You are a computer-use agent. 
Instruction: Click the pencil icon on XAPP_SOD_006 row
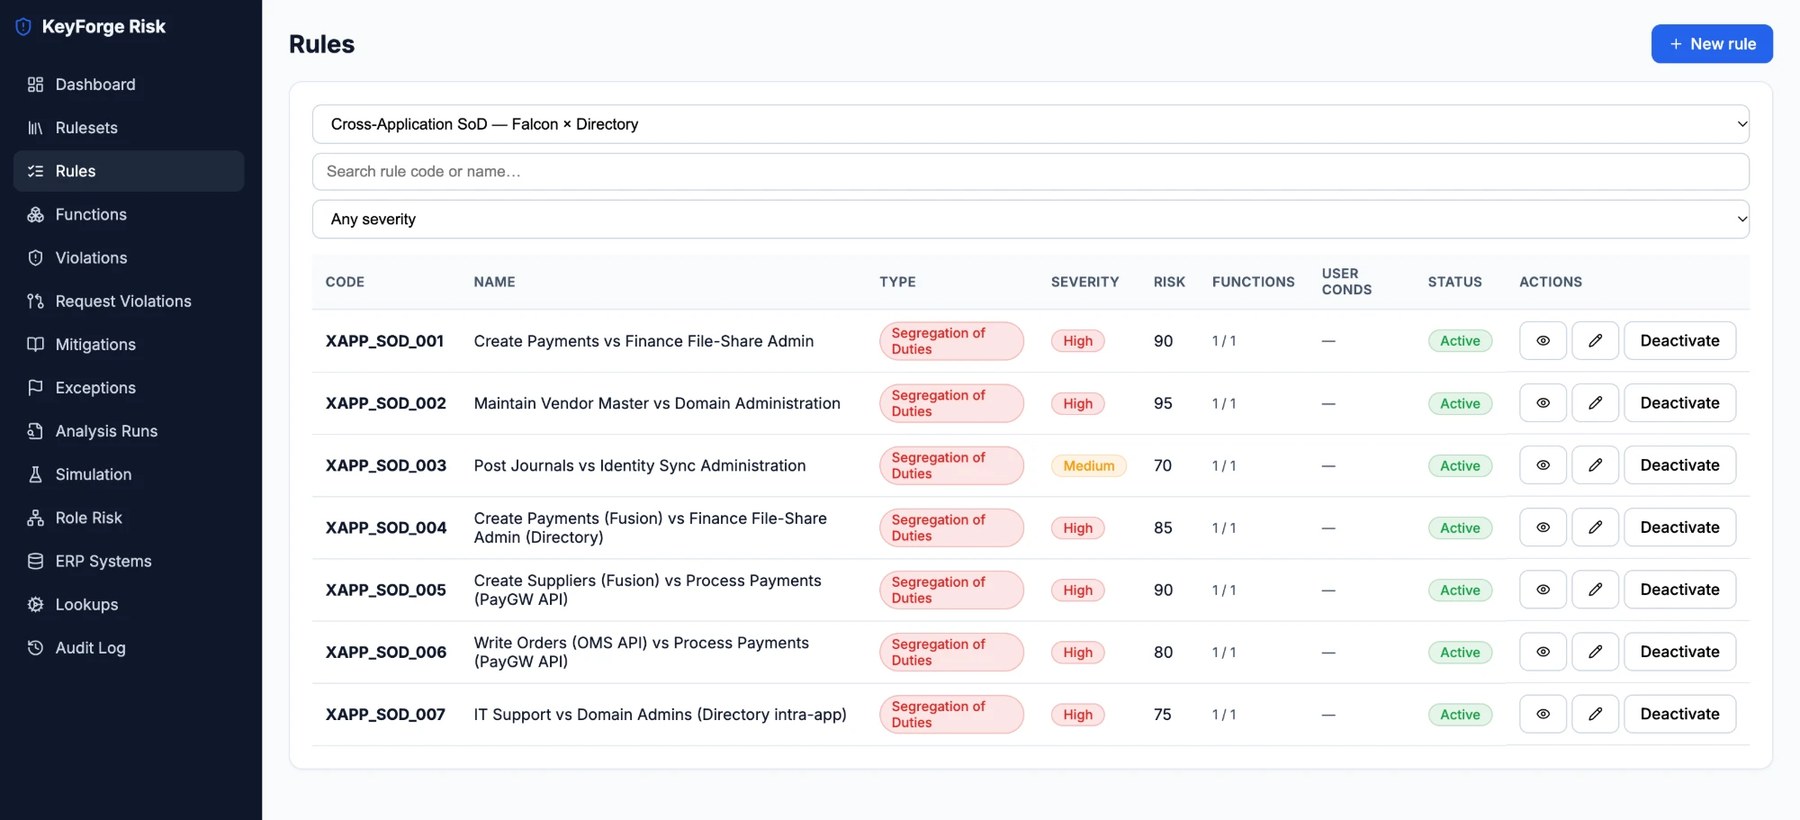tap(1595, 652)
